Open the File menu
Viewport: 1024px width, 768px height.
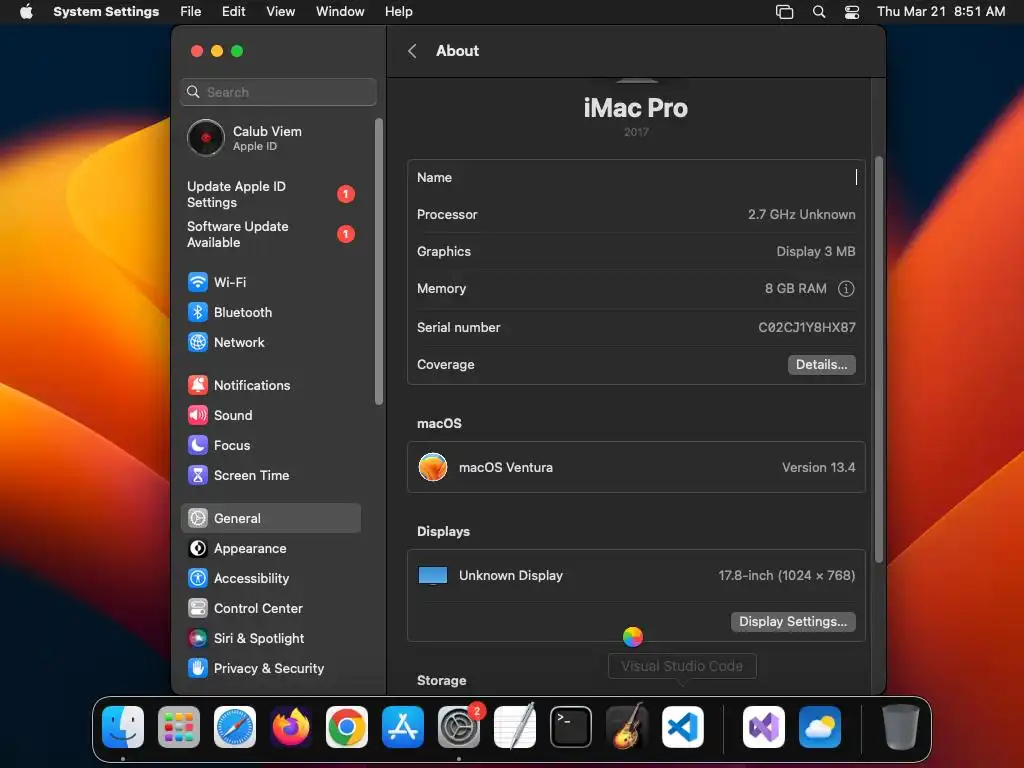tap(191, 12)
